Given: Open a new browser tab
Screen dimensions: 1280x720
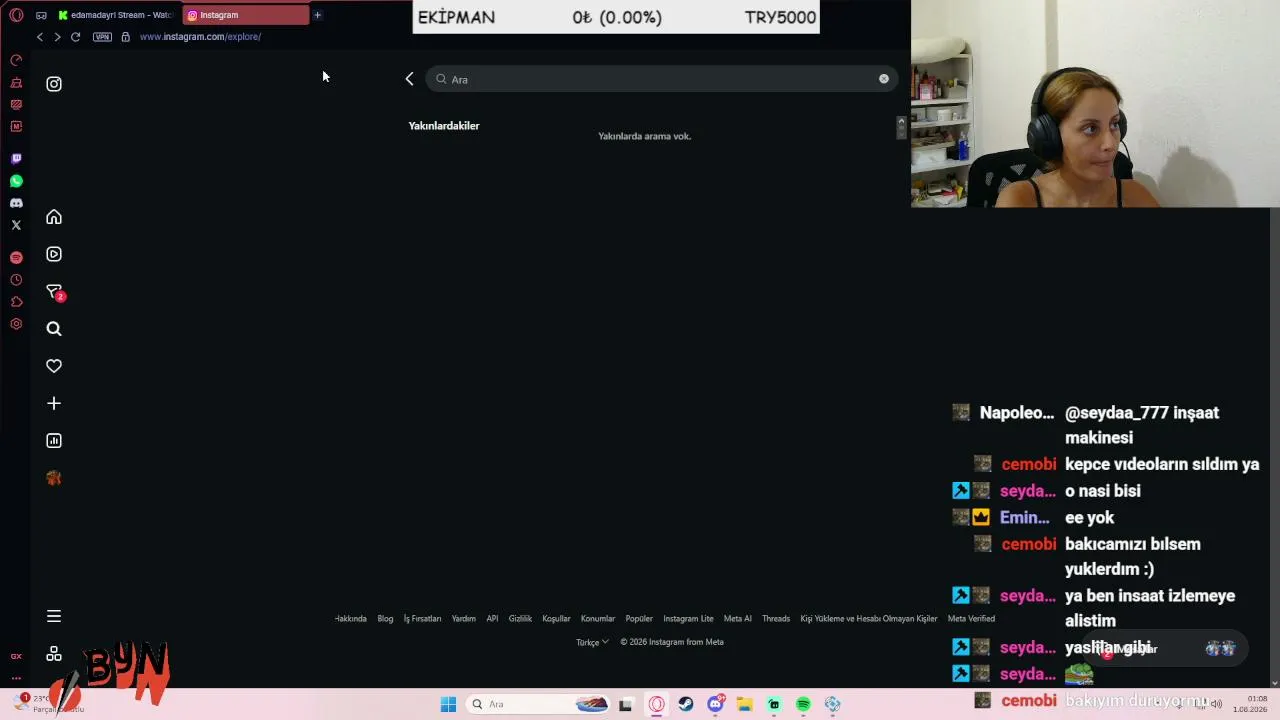Looking at the screenshot, I should pos(318,15).
